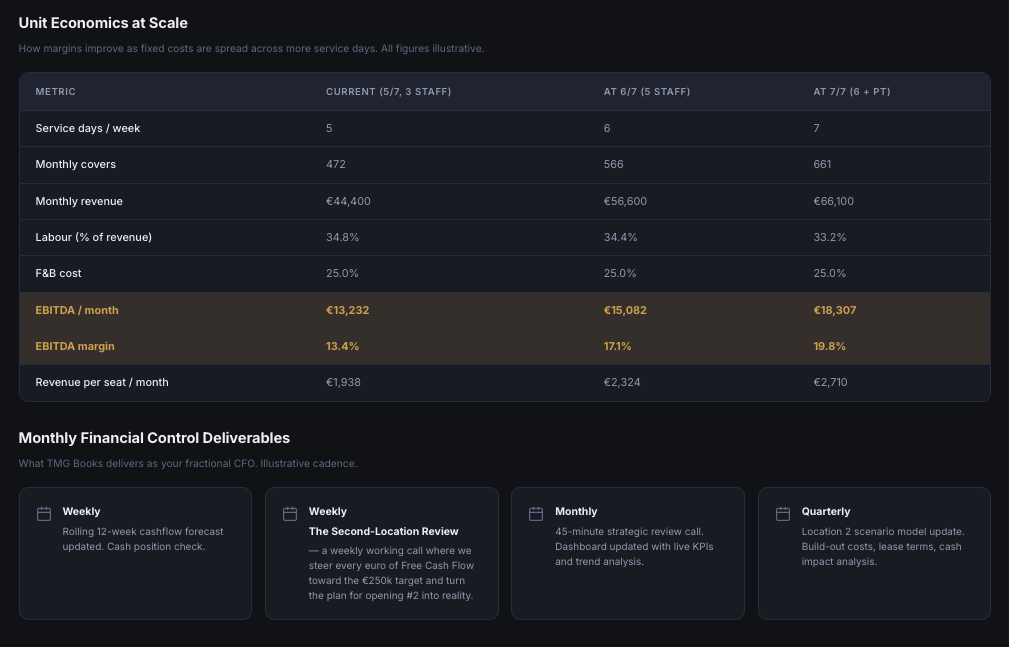1009x647 pixels.
Task: Click the Unit Economics at Scale heading
Action: (103, 23)
